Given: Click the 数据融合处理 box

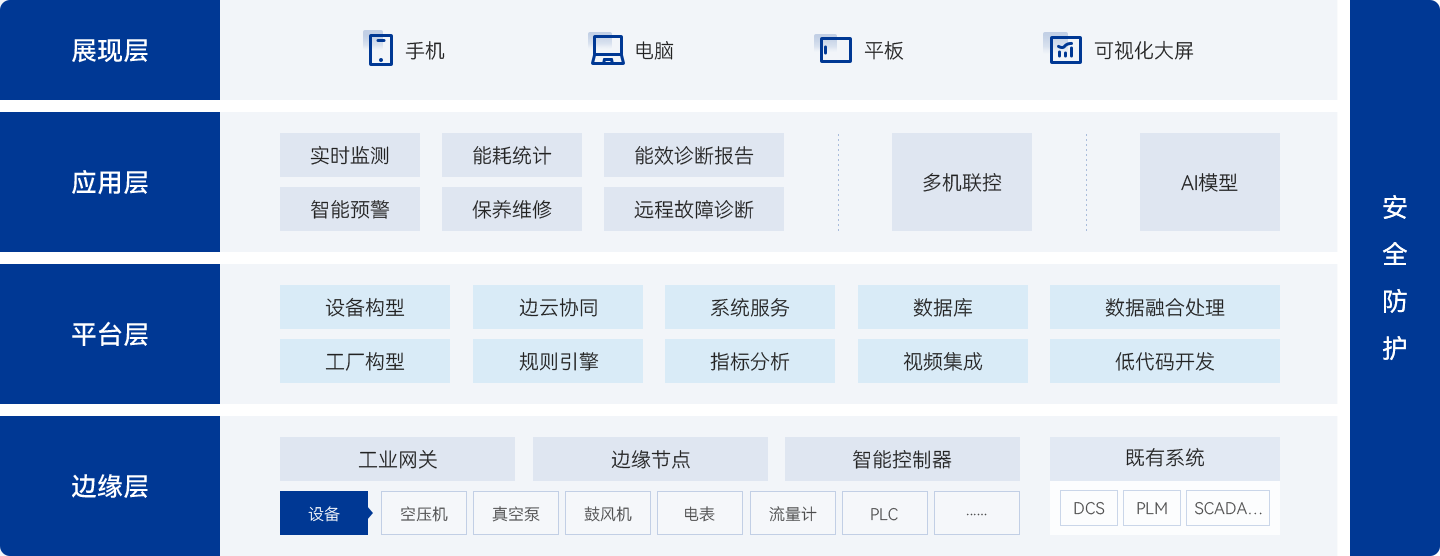Looking at the screenshot, I should (1164, 307).
